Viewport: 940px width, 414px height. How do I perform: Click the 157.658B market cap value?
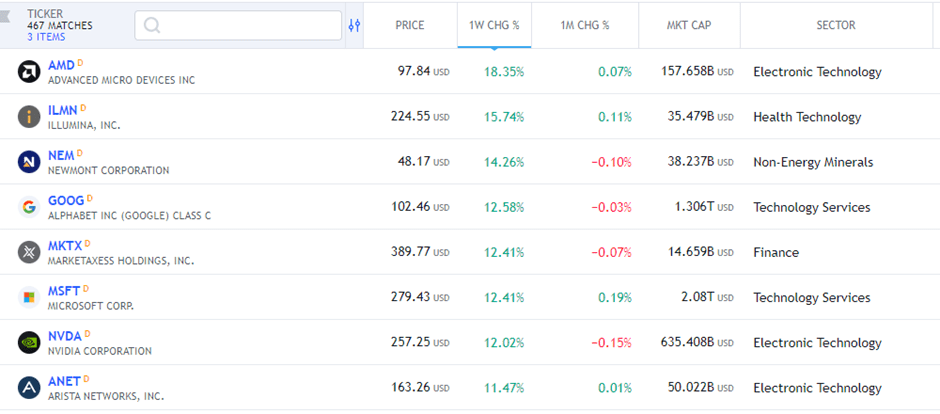point(688,71)
